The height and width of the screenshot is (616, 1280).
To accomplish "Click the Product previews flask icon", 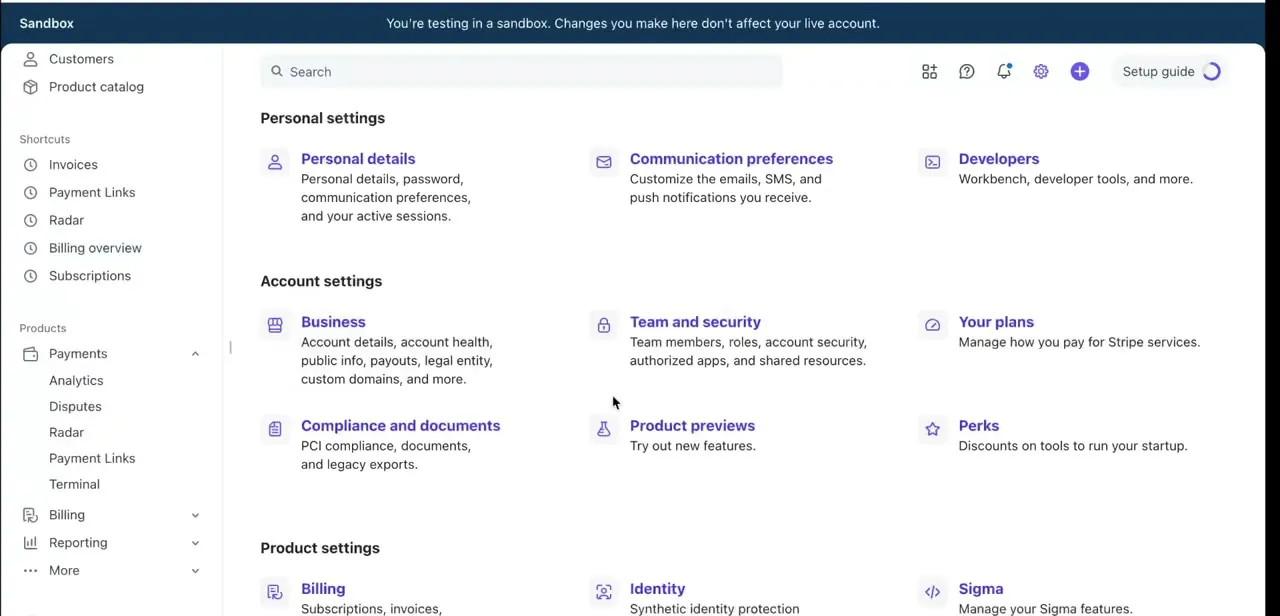I will coord(604,429).
